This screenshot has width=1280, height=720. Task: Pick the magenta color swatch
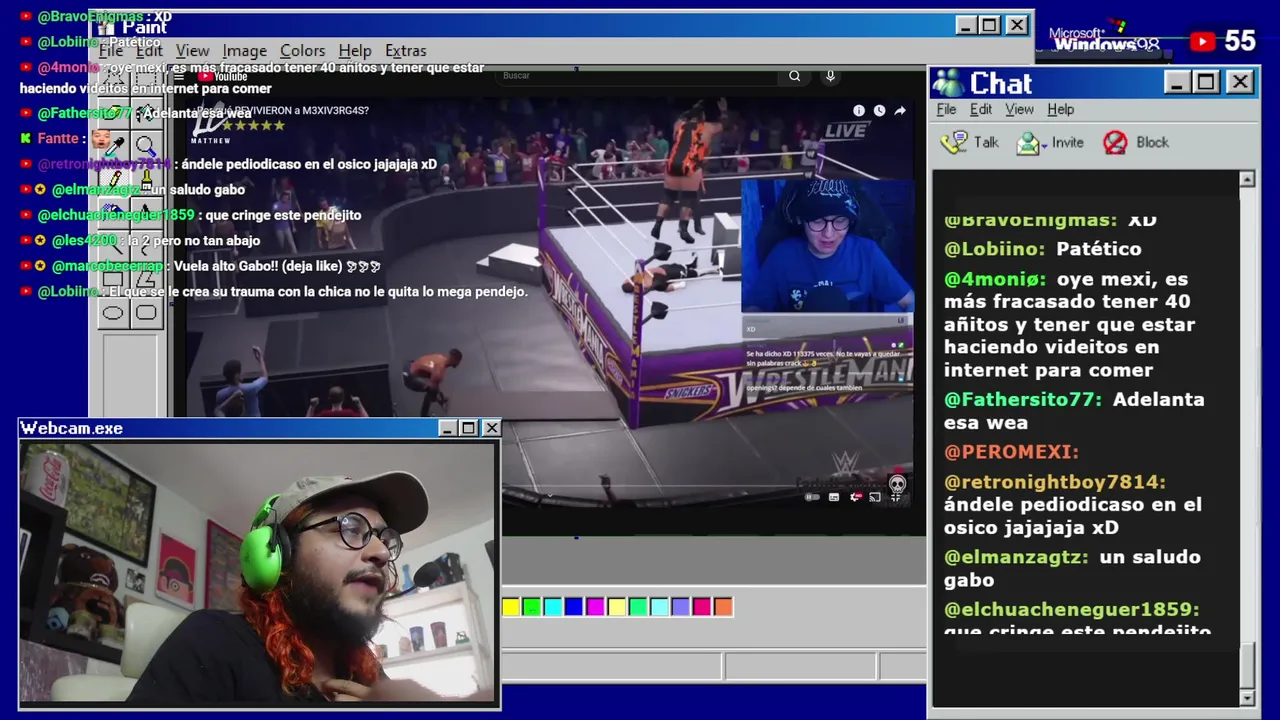(595, 606)
